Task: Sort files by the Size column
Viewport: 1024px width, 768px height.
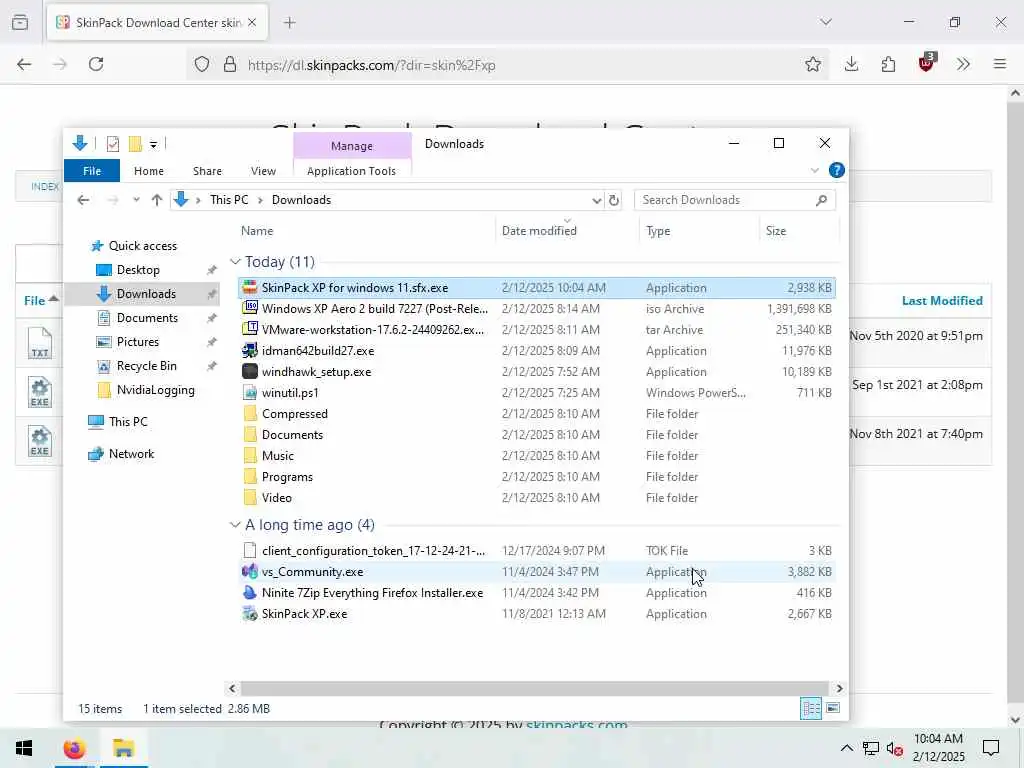Action: click(x=776, y=231)
